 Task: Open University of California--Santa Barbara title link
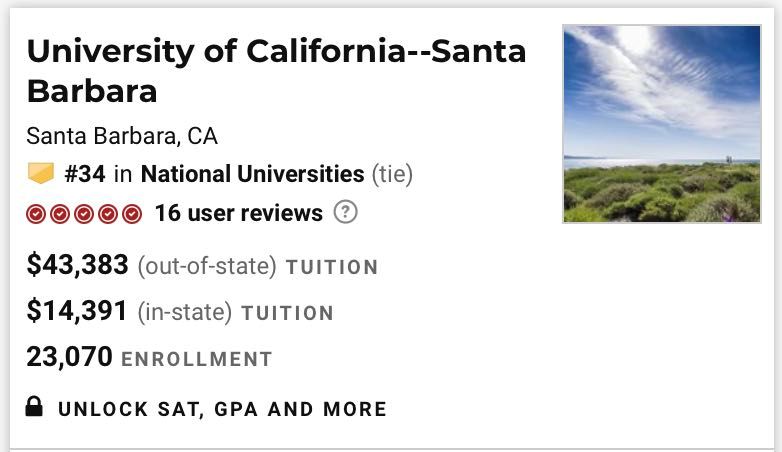(x=276, y=71)
